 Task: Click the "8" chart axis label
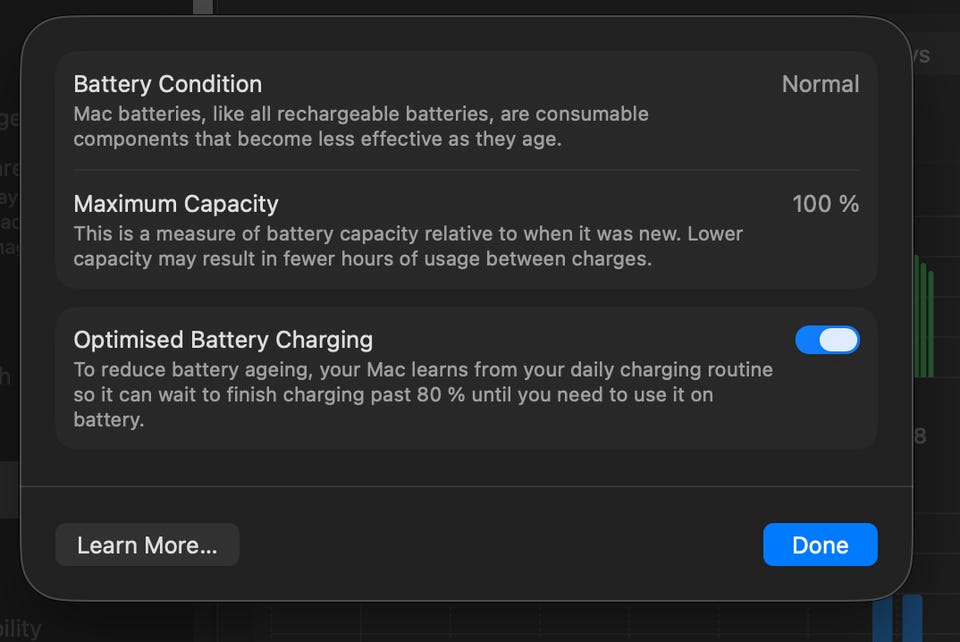920,435
